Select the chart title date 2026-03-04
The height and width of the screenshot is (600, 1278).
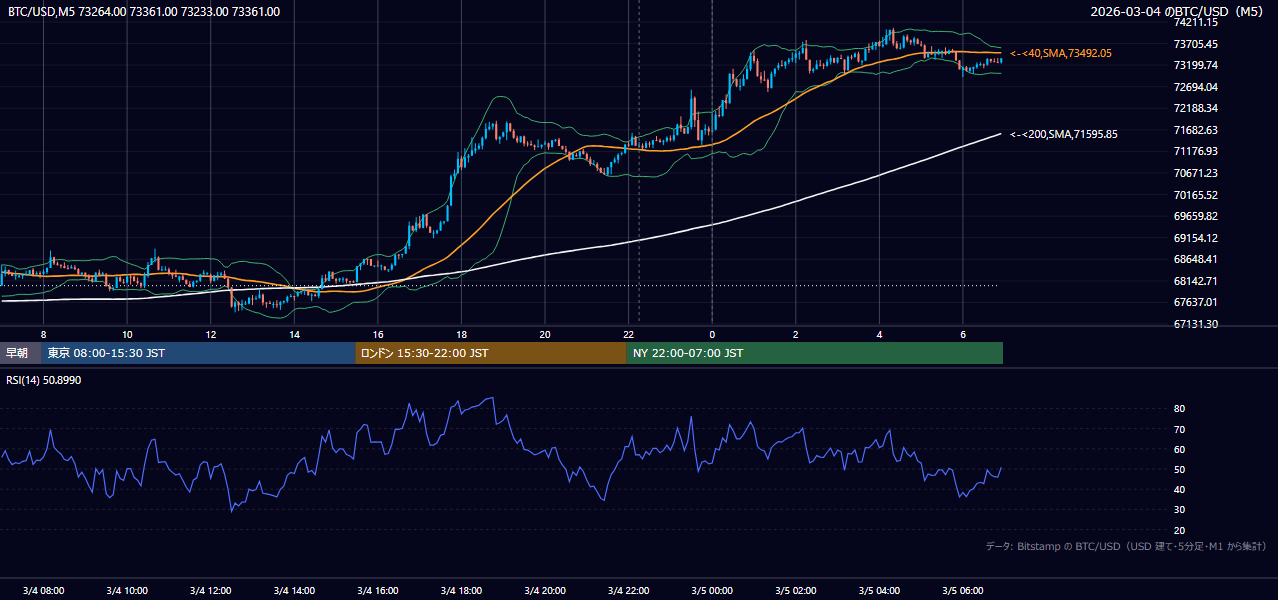[x=1127, y=12]
